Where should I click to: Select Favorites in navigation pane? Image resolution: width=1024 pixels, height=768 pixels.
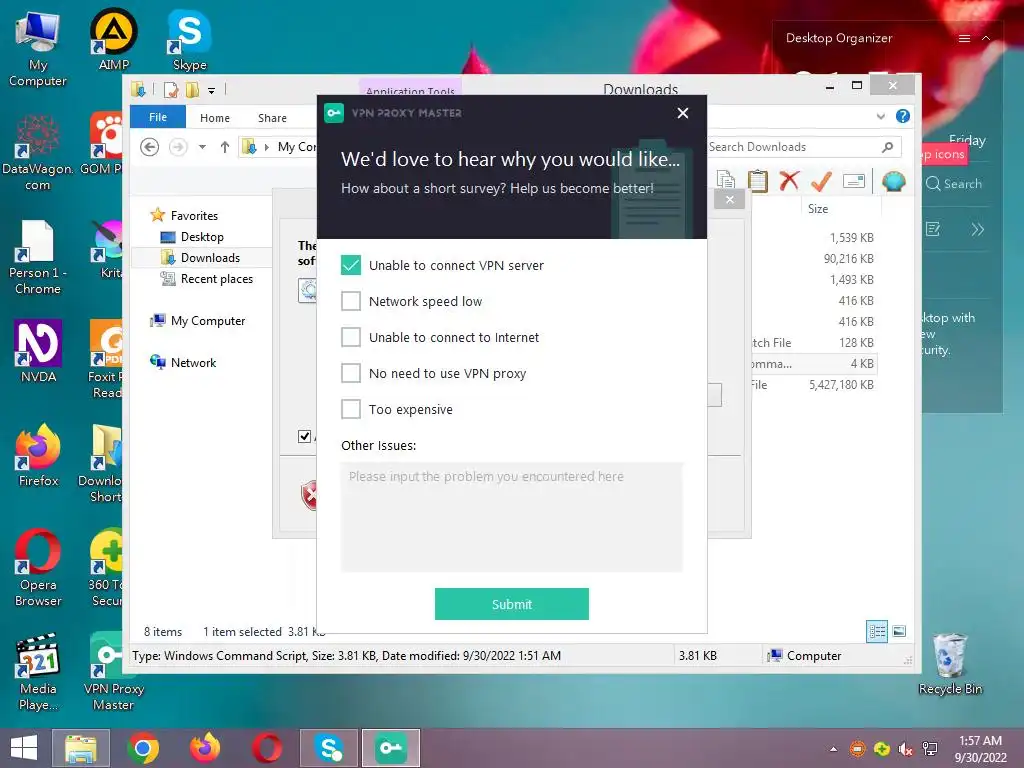pyautogui.click(x=194, y=216)
